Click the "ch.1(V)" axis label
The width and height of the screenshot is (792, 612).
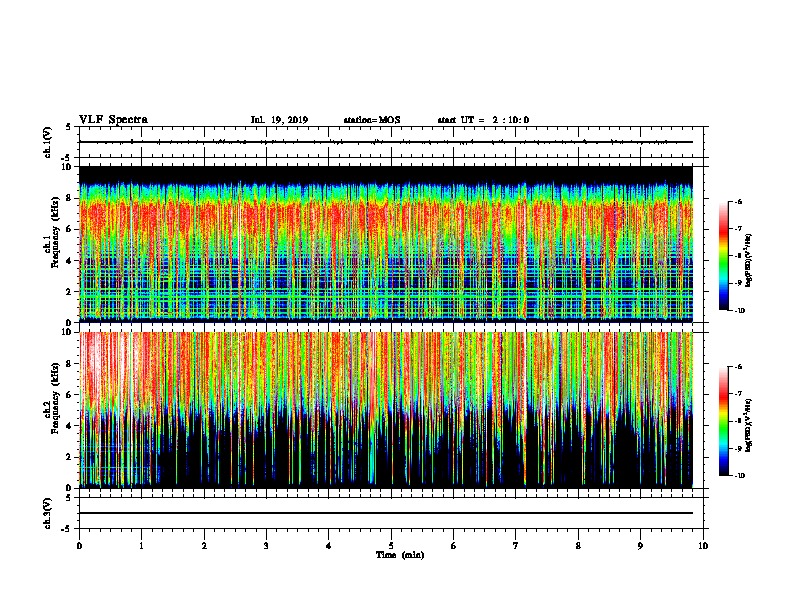[x=48, y=142]
